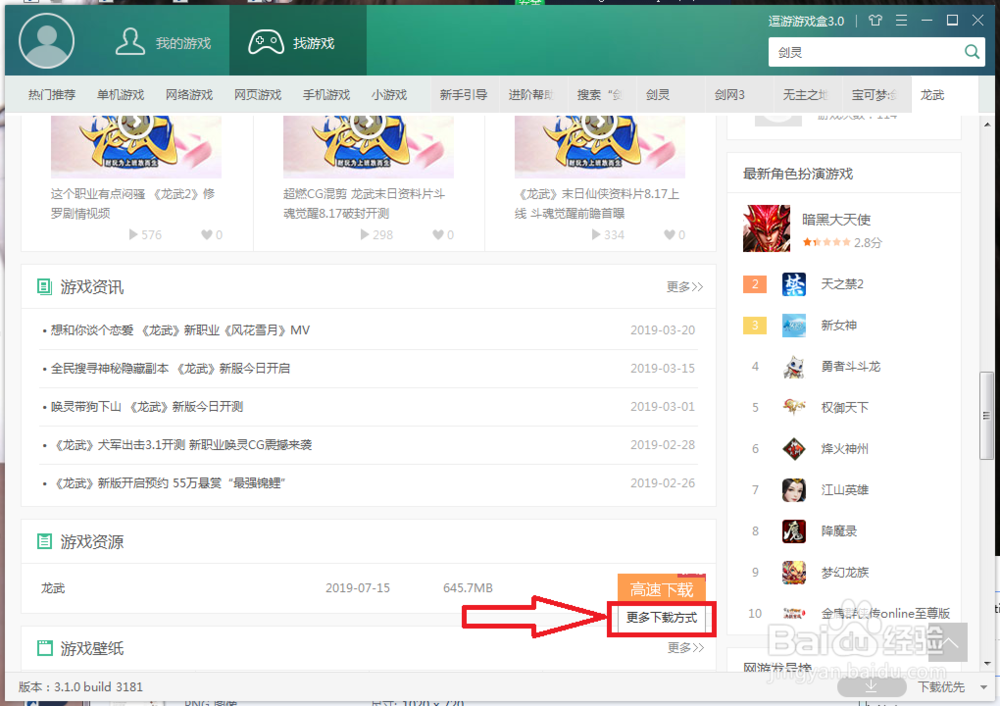This screenshot has width=1000, height=706.
Task: Click the scrollbar up arrow
Action: click(987, 124)
